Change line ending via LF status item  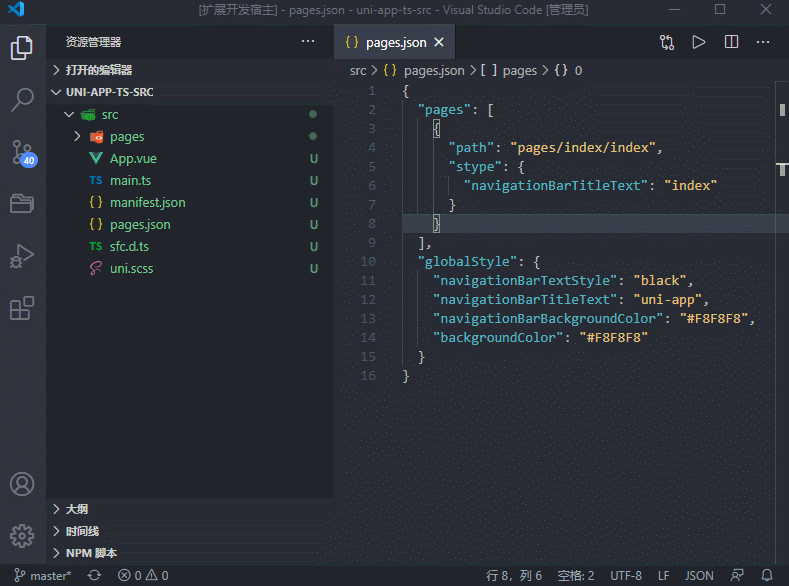point(663,575)
